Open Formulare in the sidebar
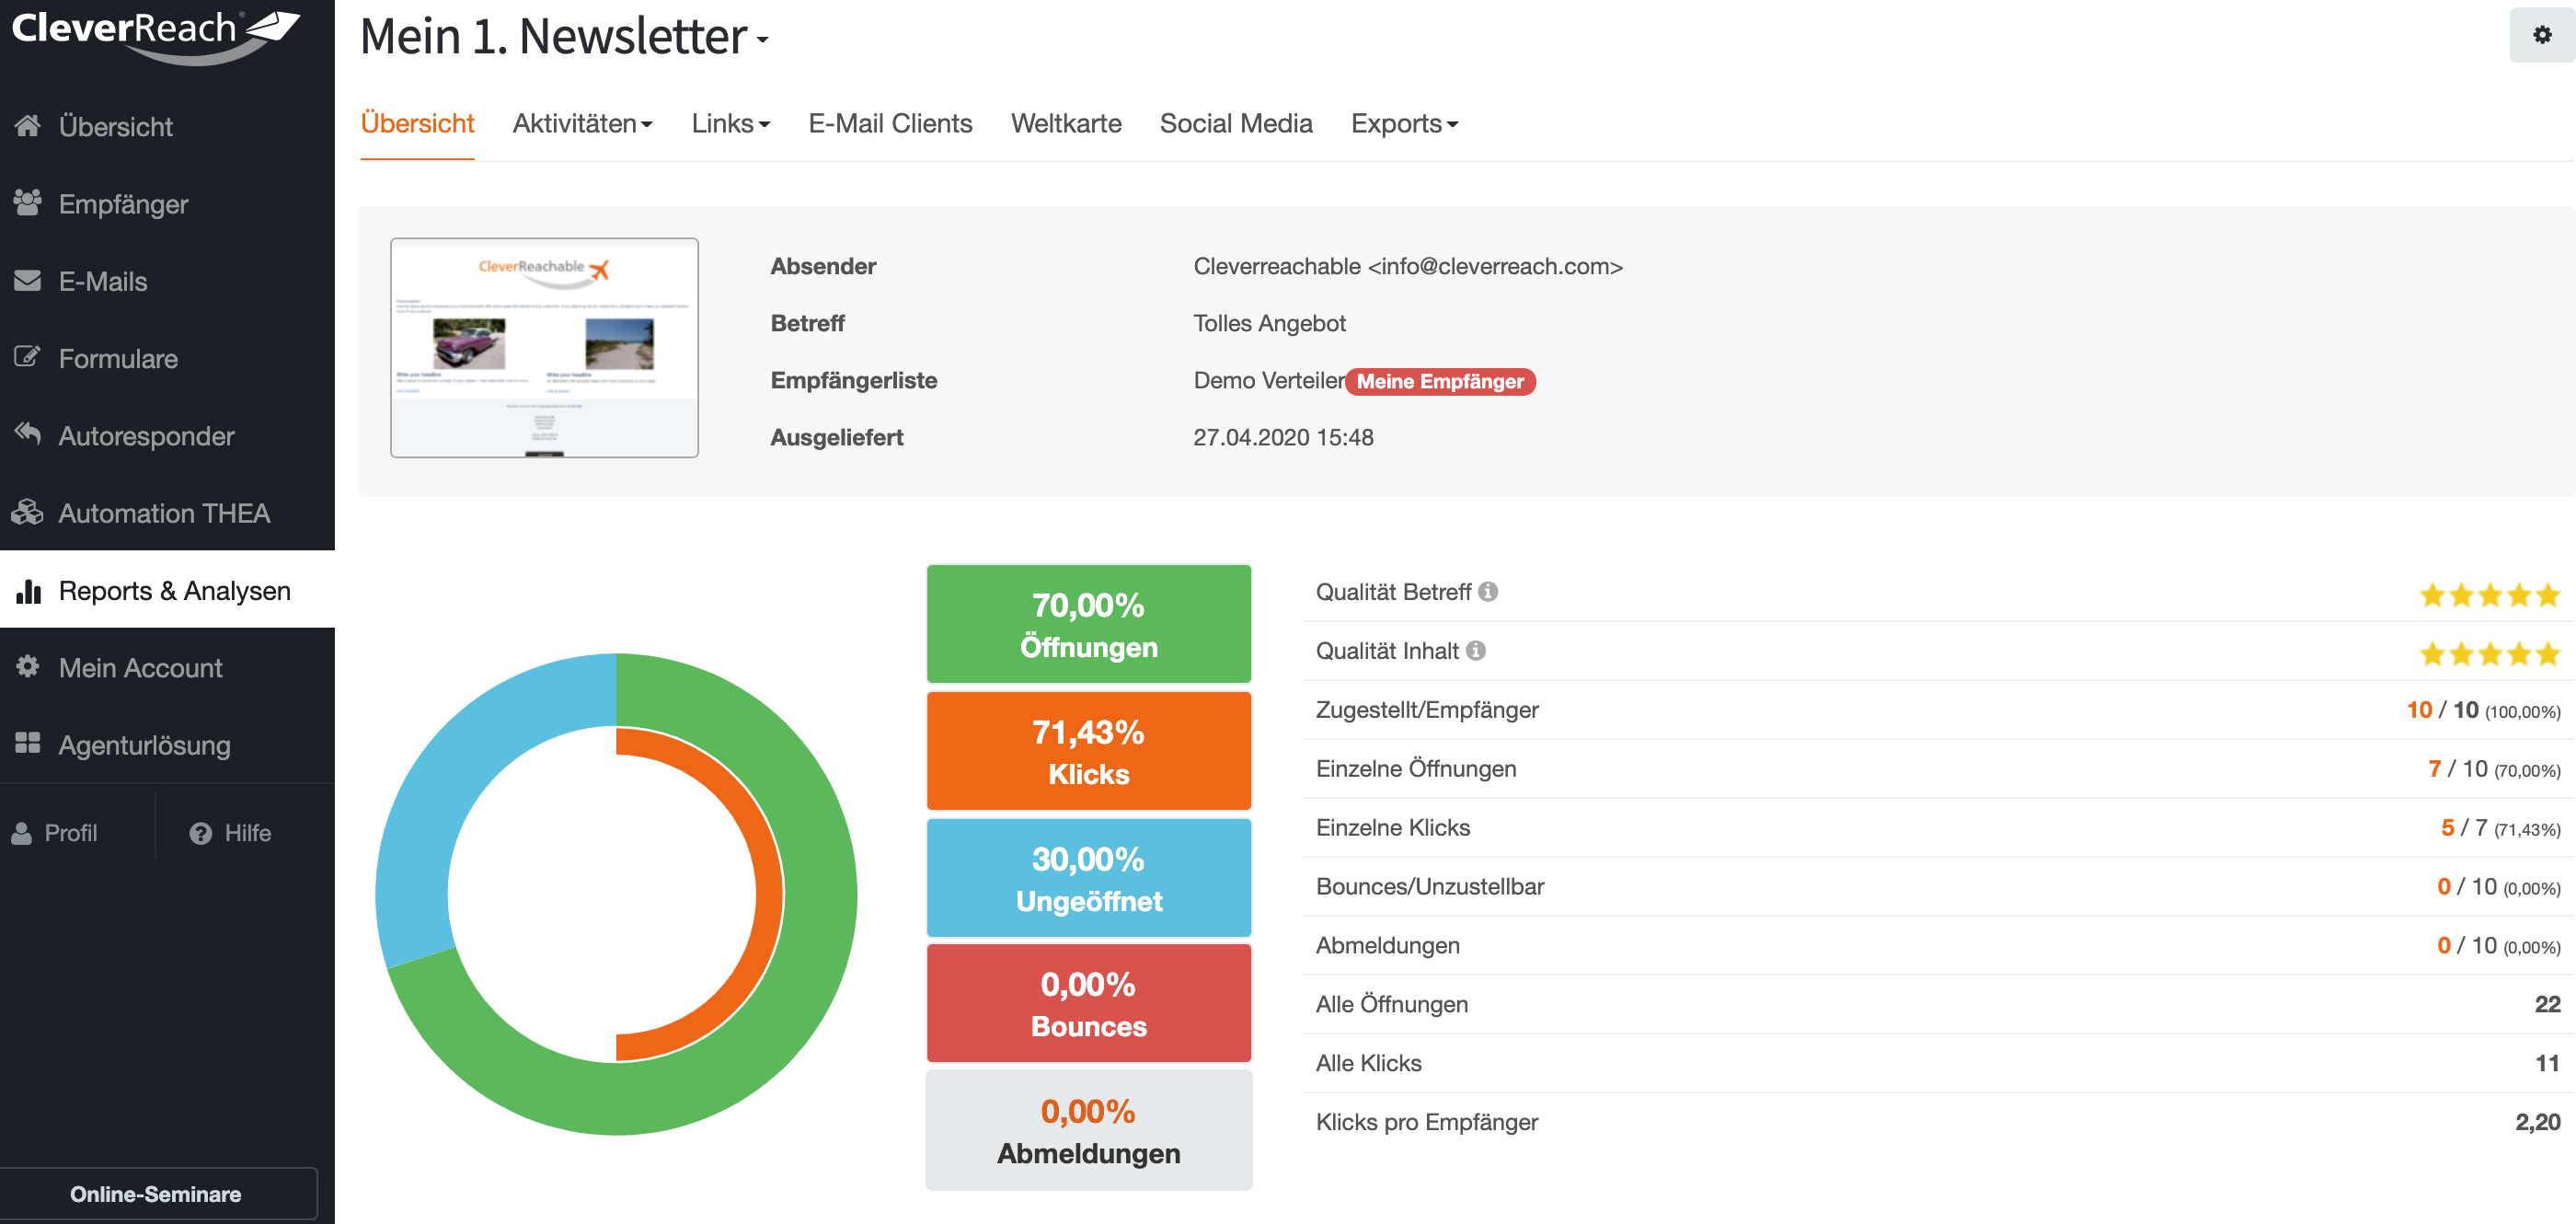 tap(167, 358)
